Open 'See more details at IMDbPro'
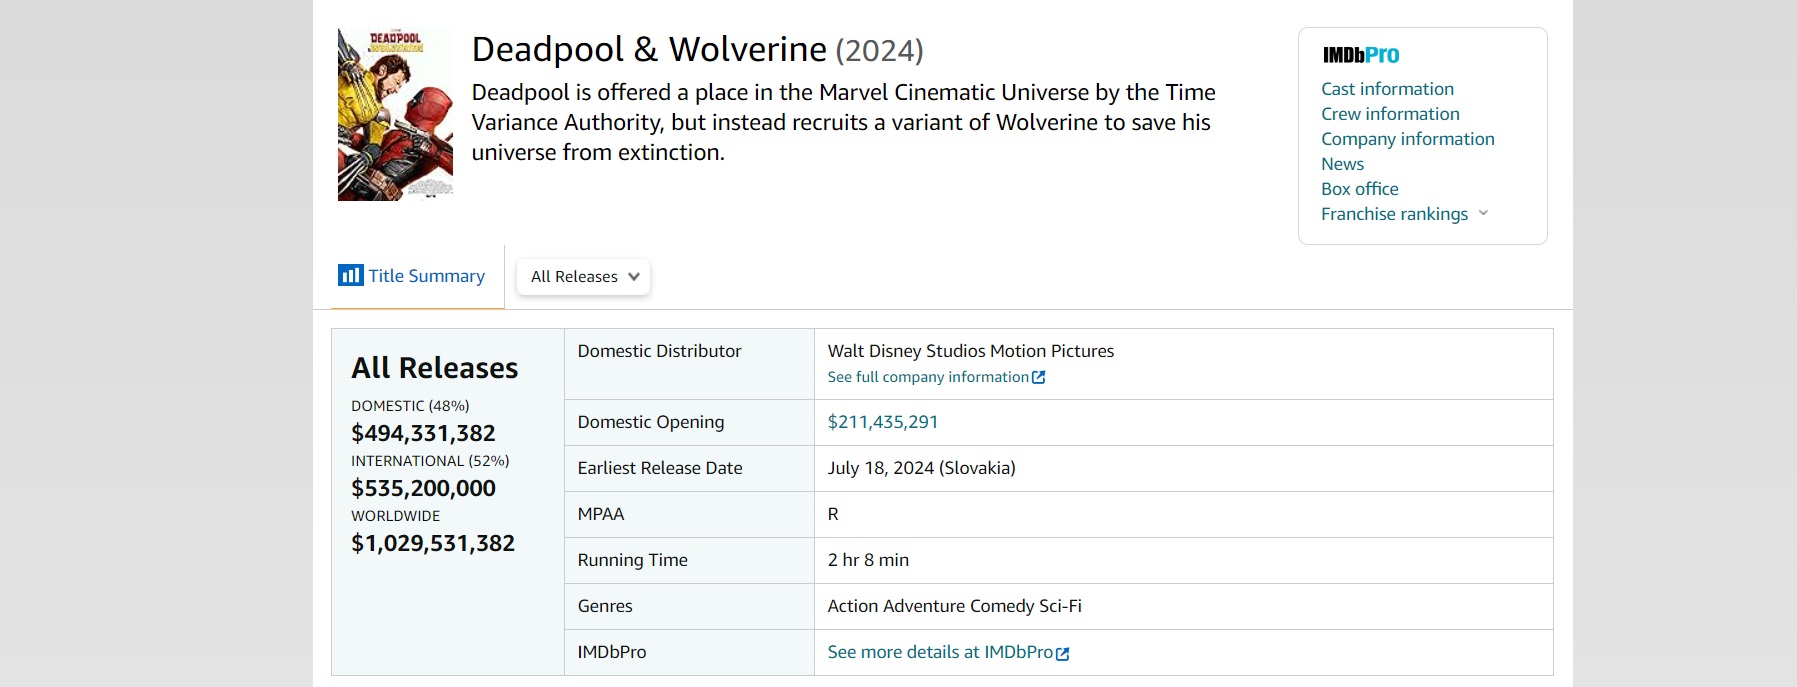This screenshot has height=687, width=1797. coord(939,652)
